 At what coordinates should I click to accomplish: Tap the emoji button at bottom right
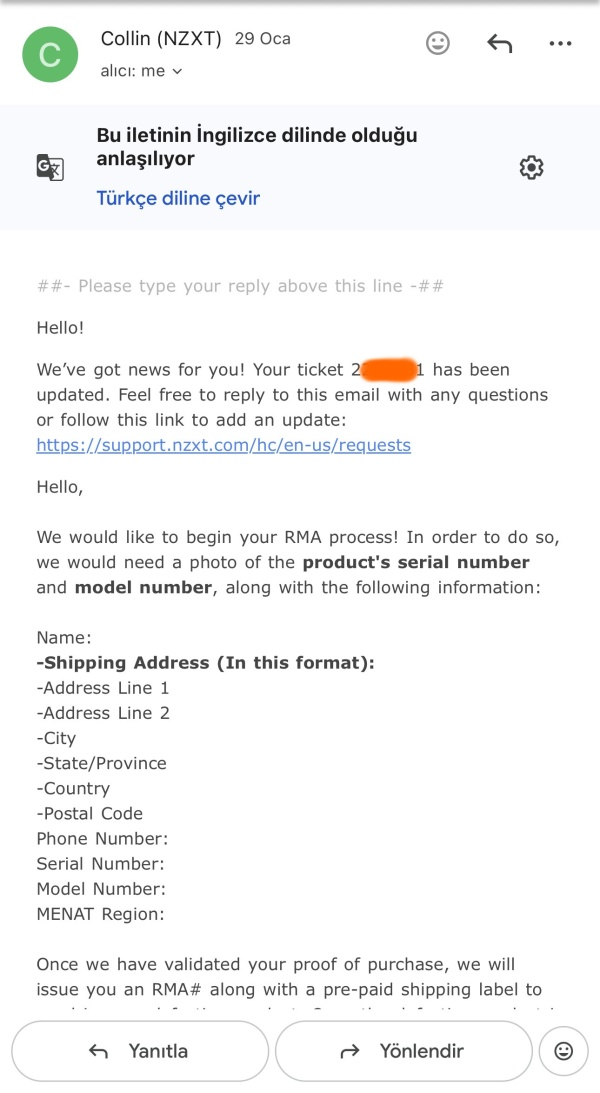pyautogui.click(x=563, y=1050)
